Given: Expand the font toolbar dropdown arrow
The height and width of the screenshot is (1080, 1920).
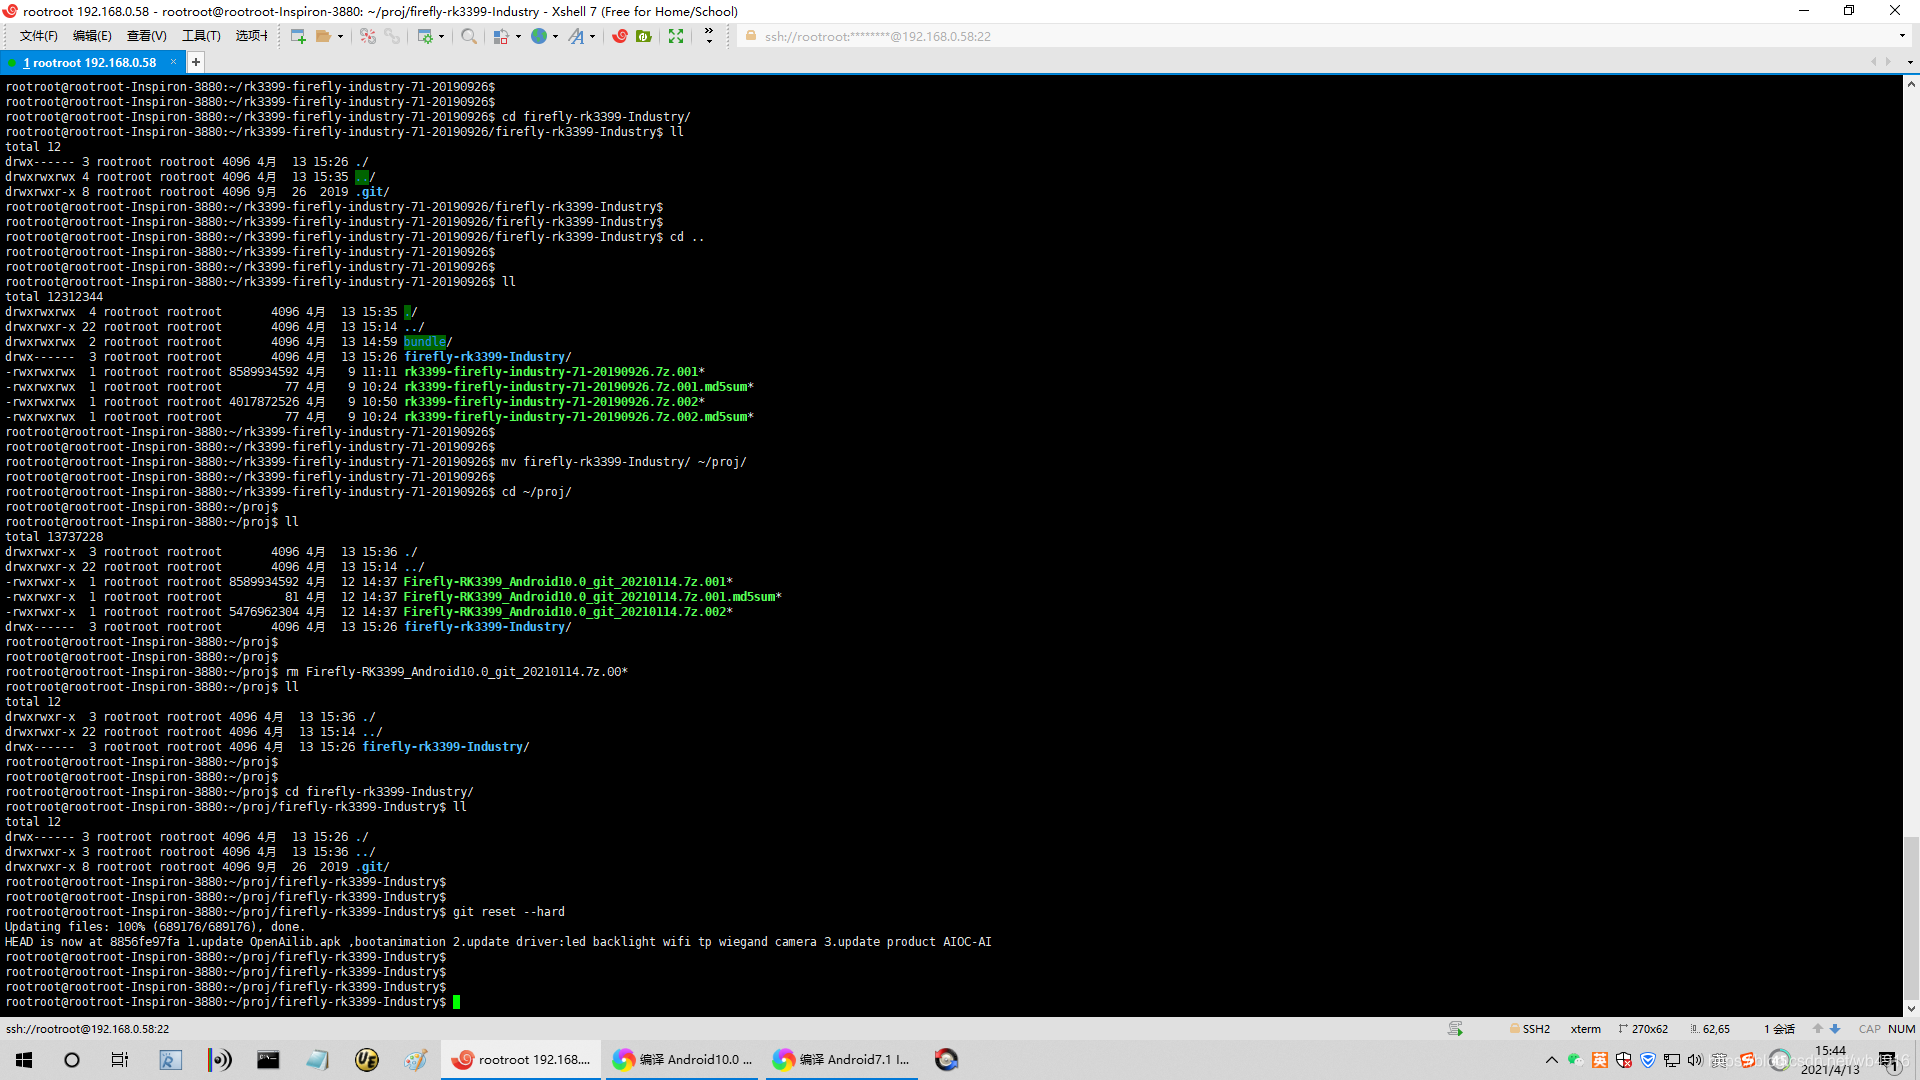Looking at the screenshot, I should [x=593, y=36].
